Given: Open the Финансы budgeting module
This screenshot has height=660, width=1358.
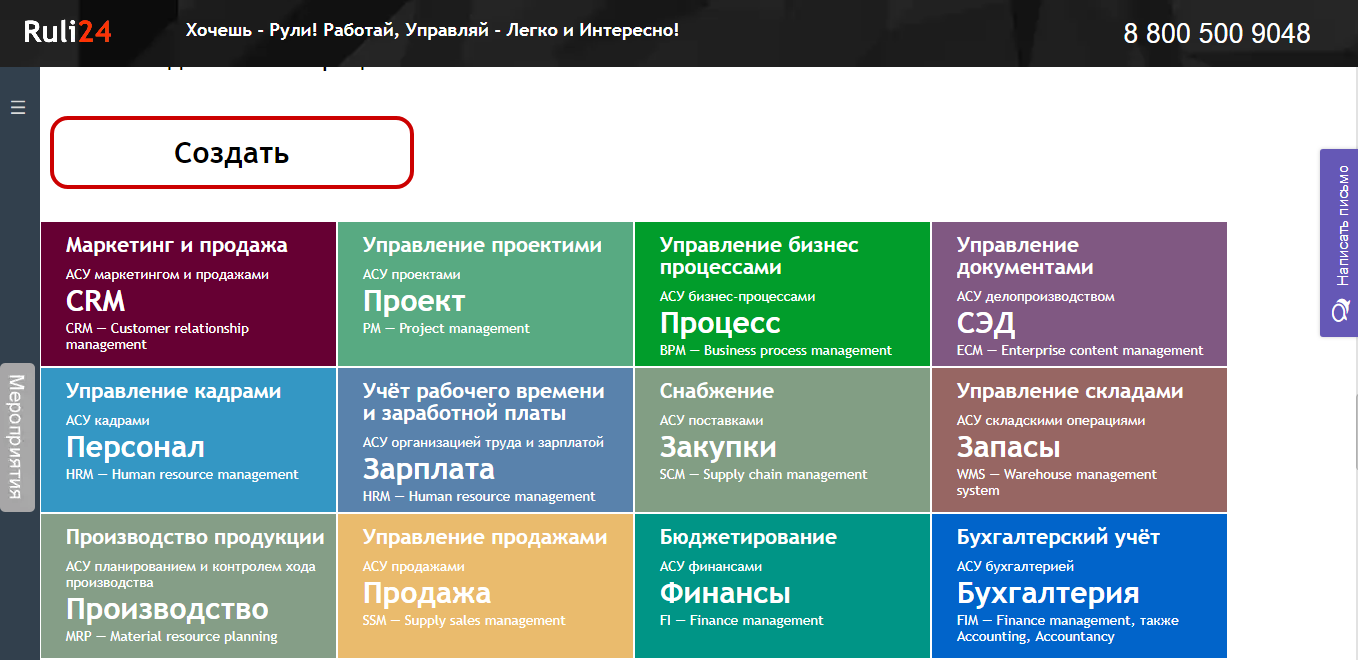Looking at the screenshot, I should click(x=782, y=586).
